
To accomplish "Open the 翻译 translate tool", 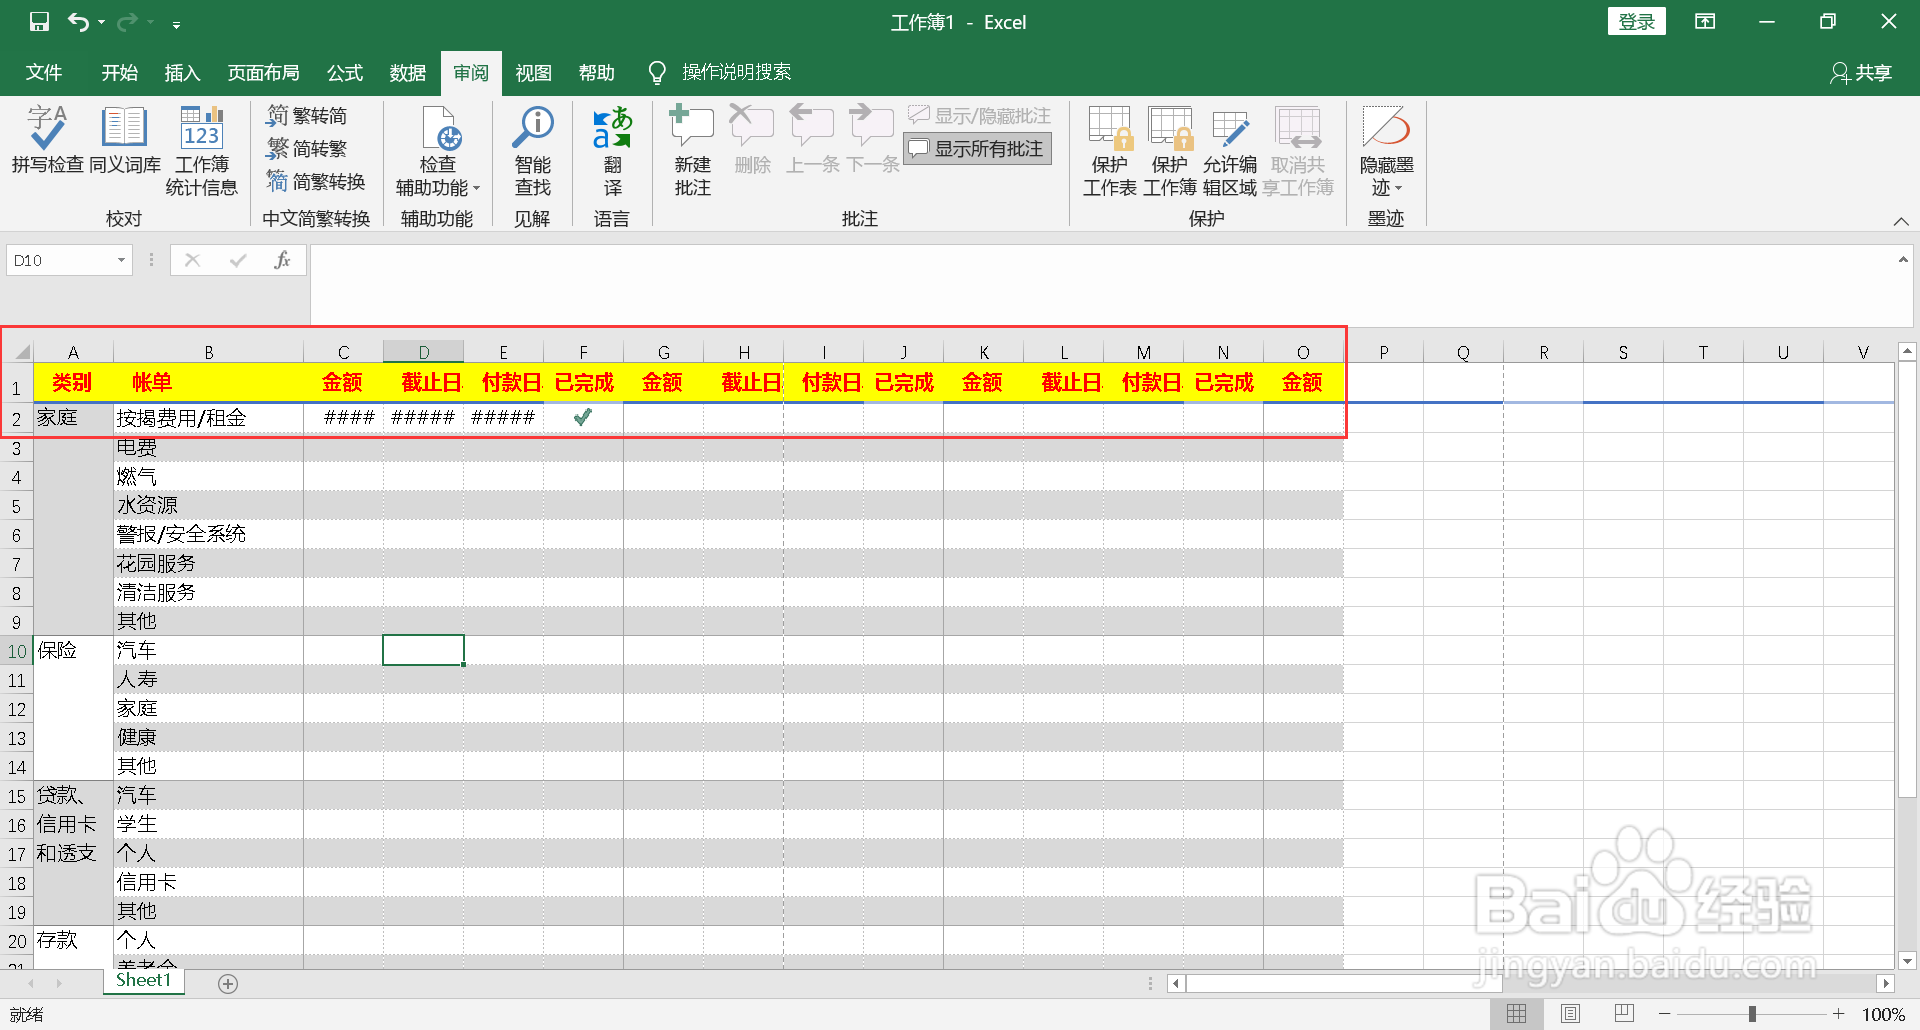I will pos(611,148).
